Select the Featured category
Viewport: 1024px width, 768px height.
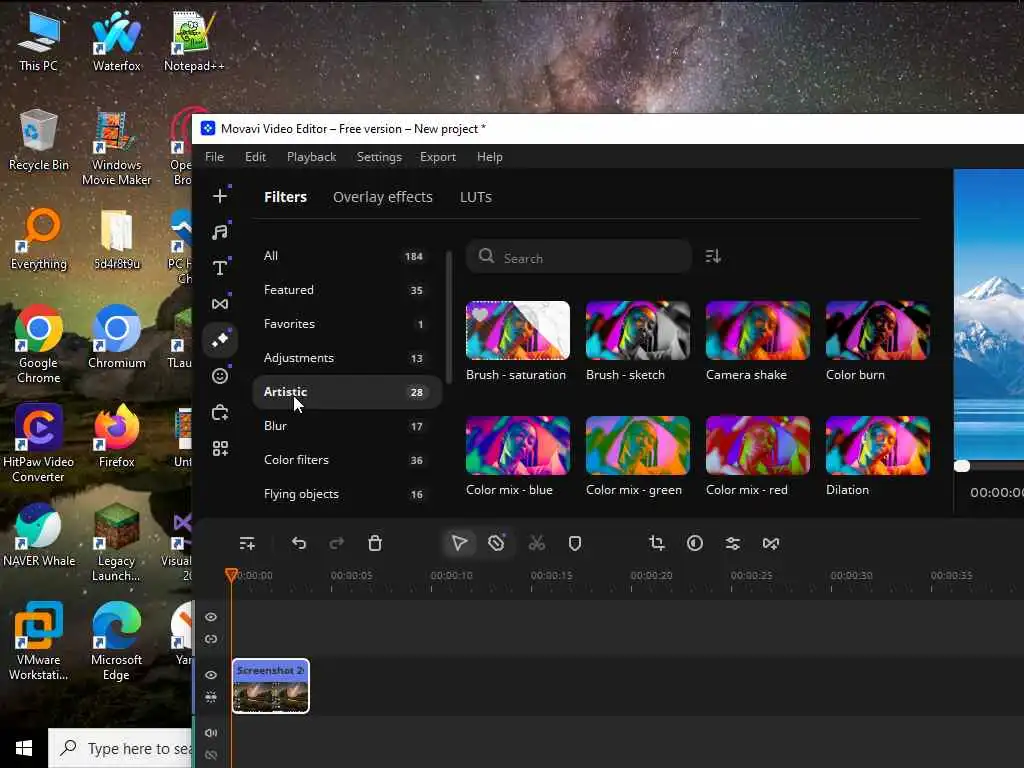point(346,290)
